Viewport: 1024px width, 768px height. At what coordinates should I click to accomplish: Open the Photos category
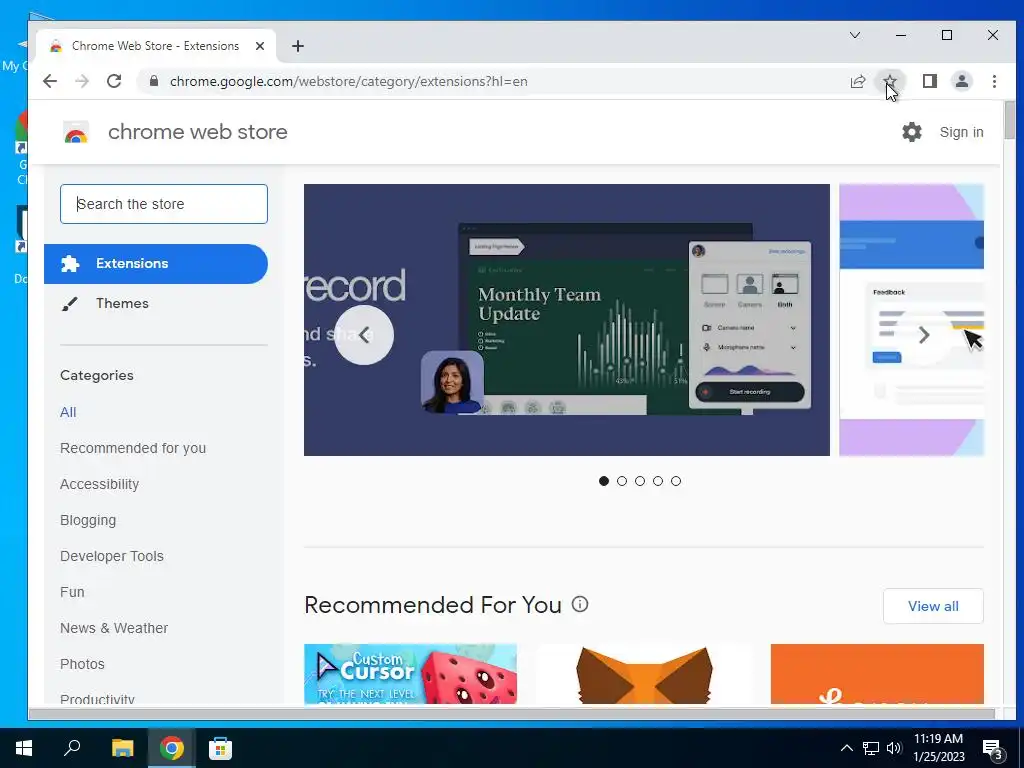click(x=82, y=664)
